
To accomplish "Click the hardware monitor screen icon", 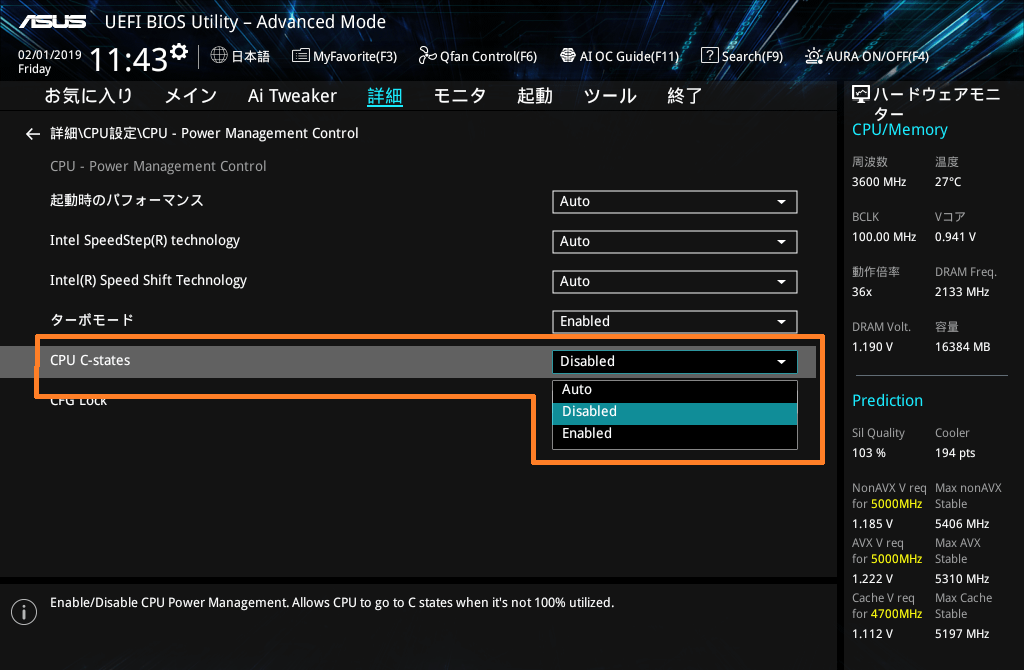I will 861,95.
